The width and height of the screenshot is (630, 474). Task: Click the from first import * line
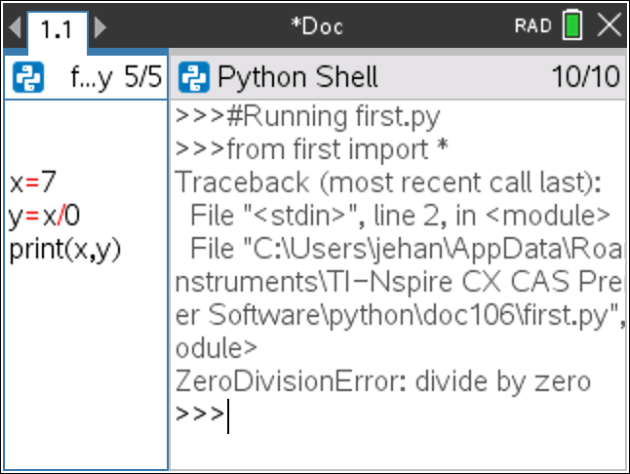[x=312, y=149]
